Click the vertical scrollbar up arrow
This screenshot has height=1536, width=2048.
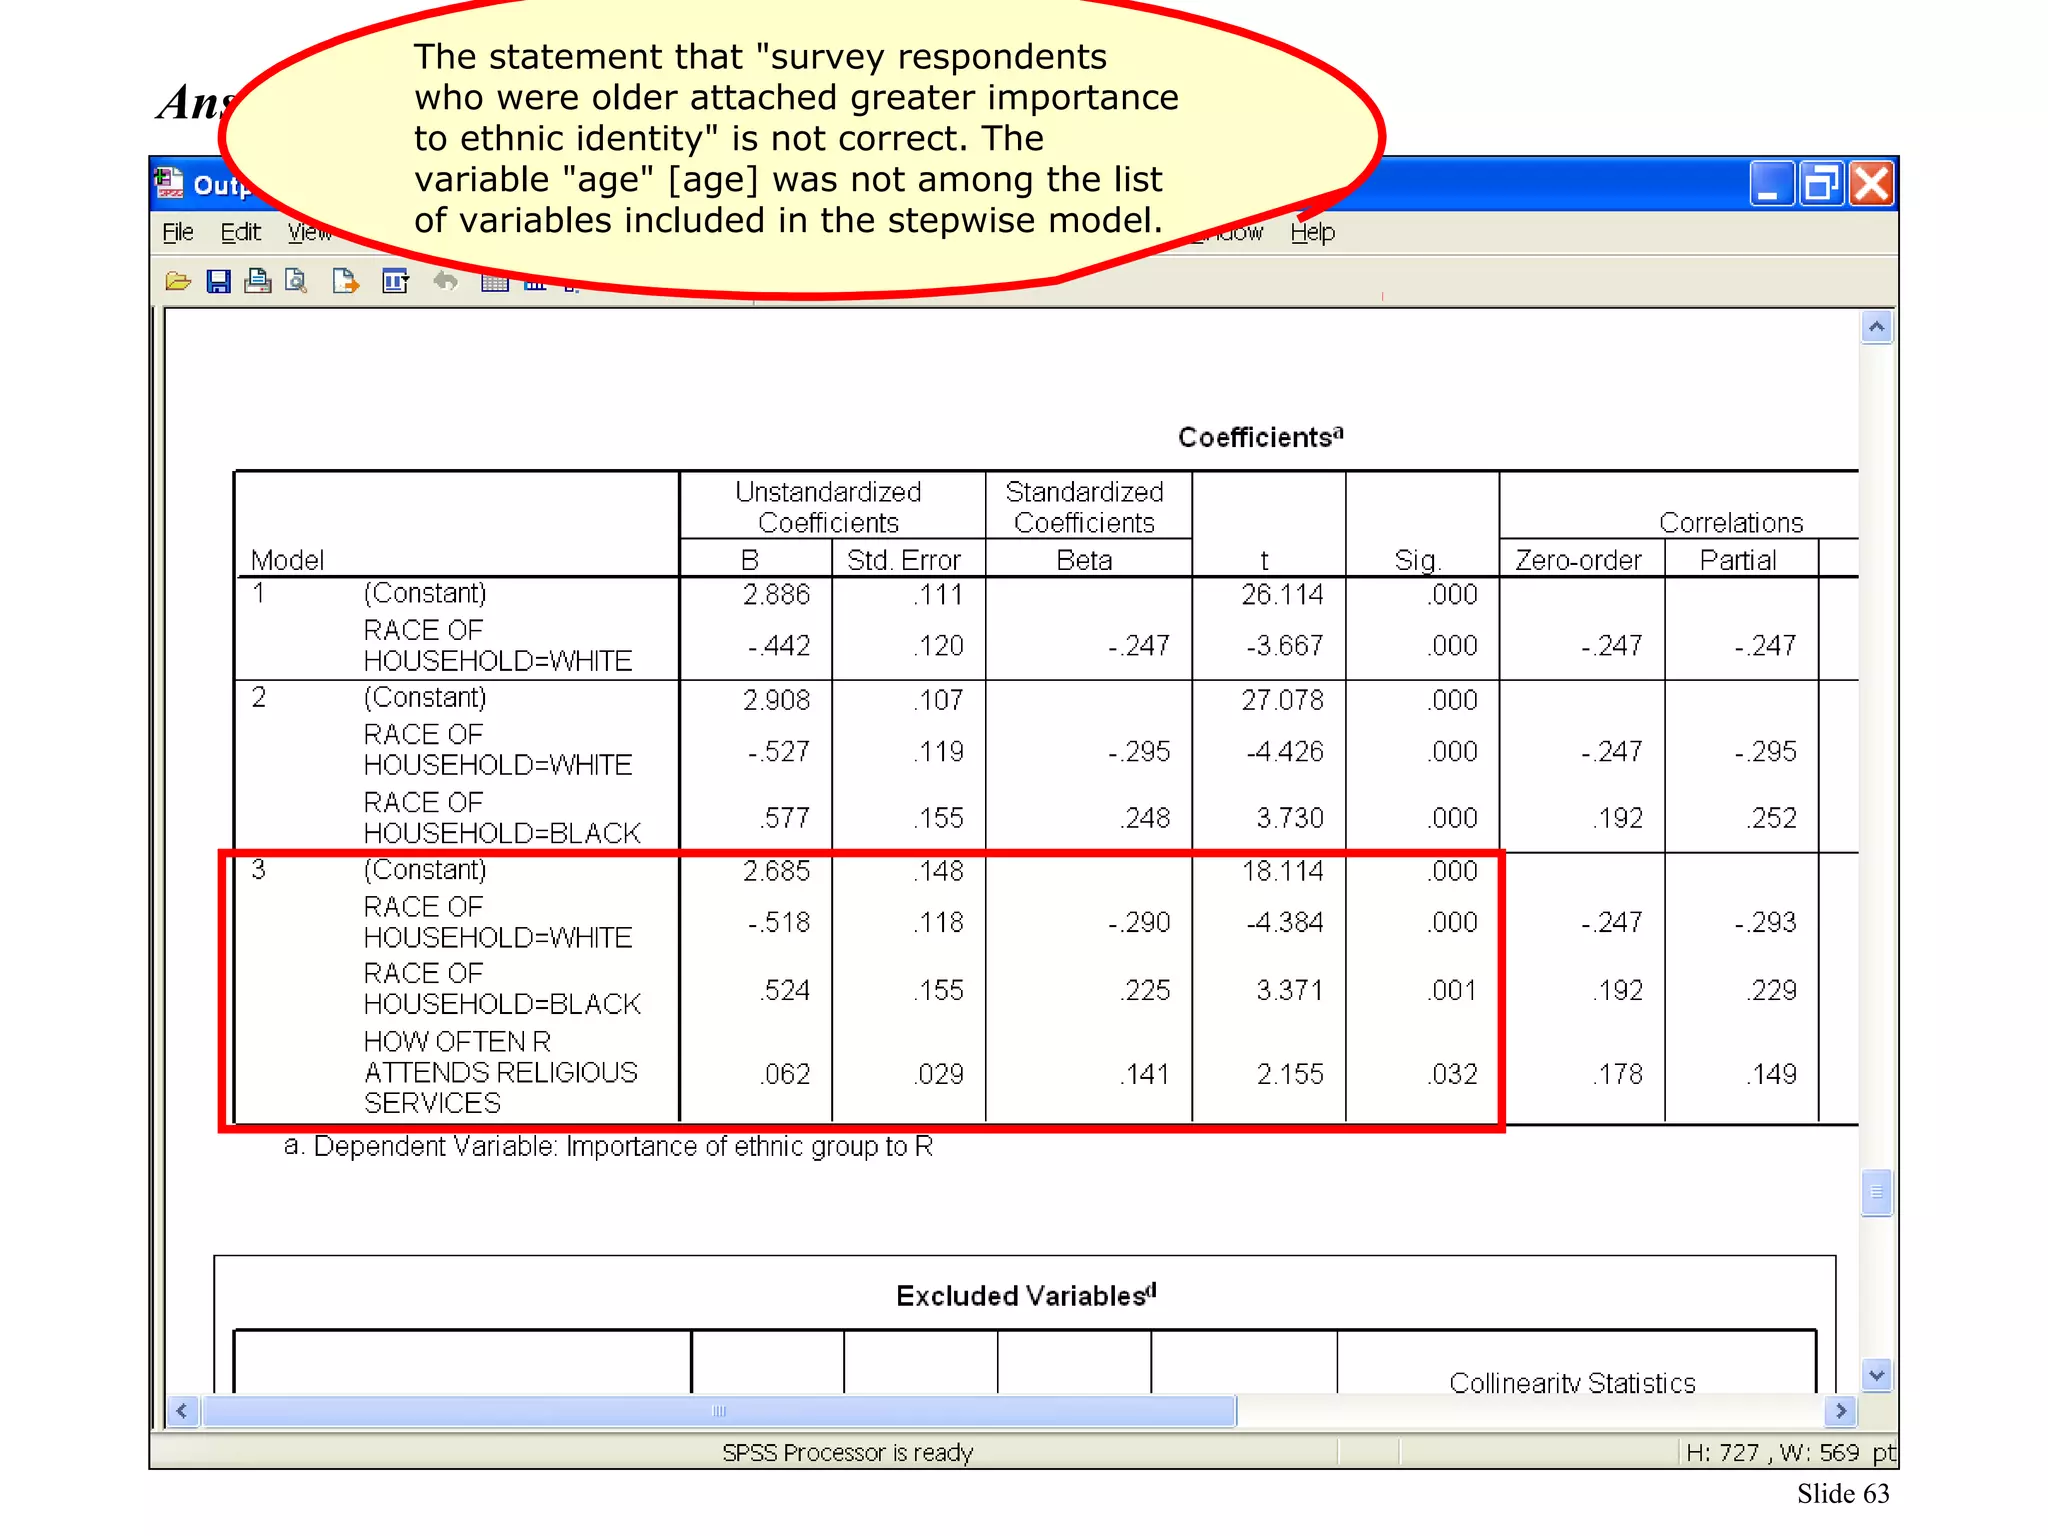click(x=1876, y=327)
